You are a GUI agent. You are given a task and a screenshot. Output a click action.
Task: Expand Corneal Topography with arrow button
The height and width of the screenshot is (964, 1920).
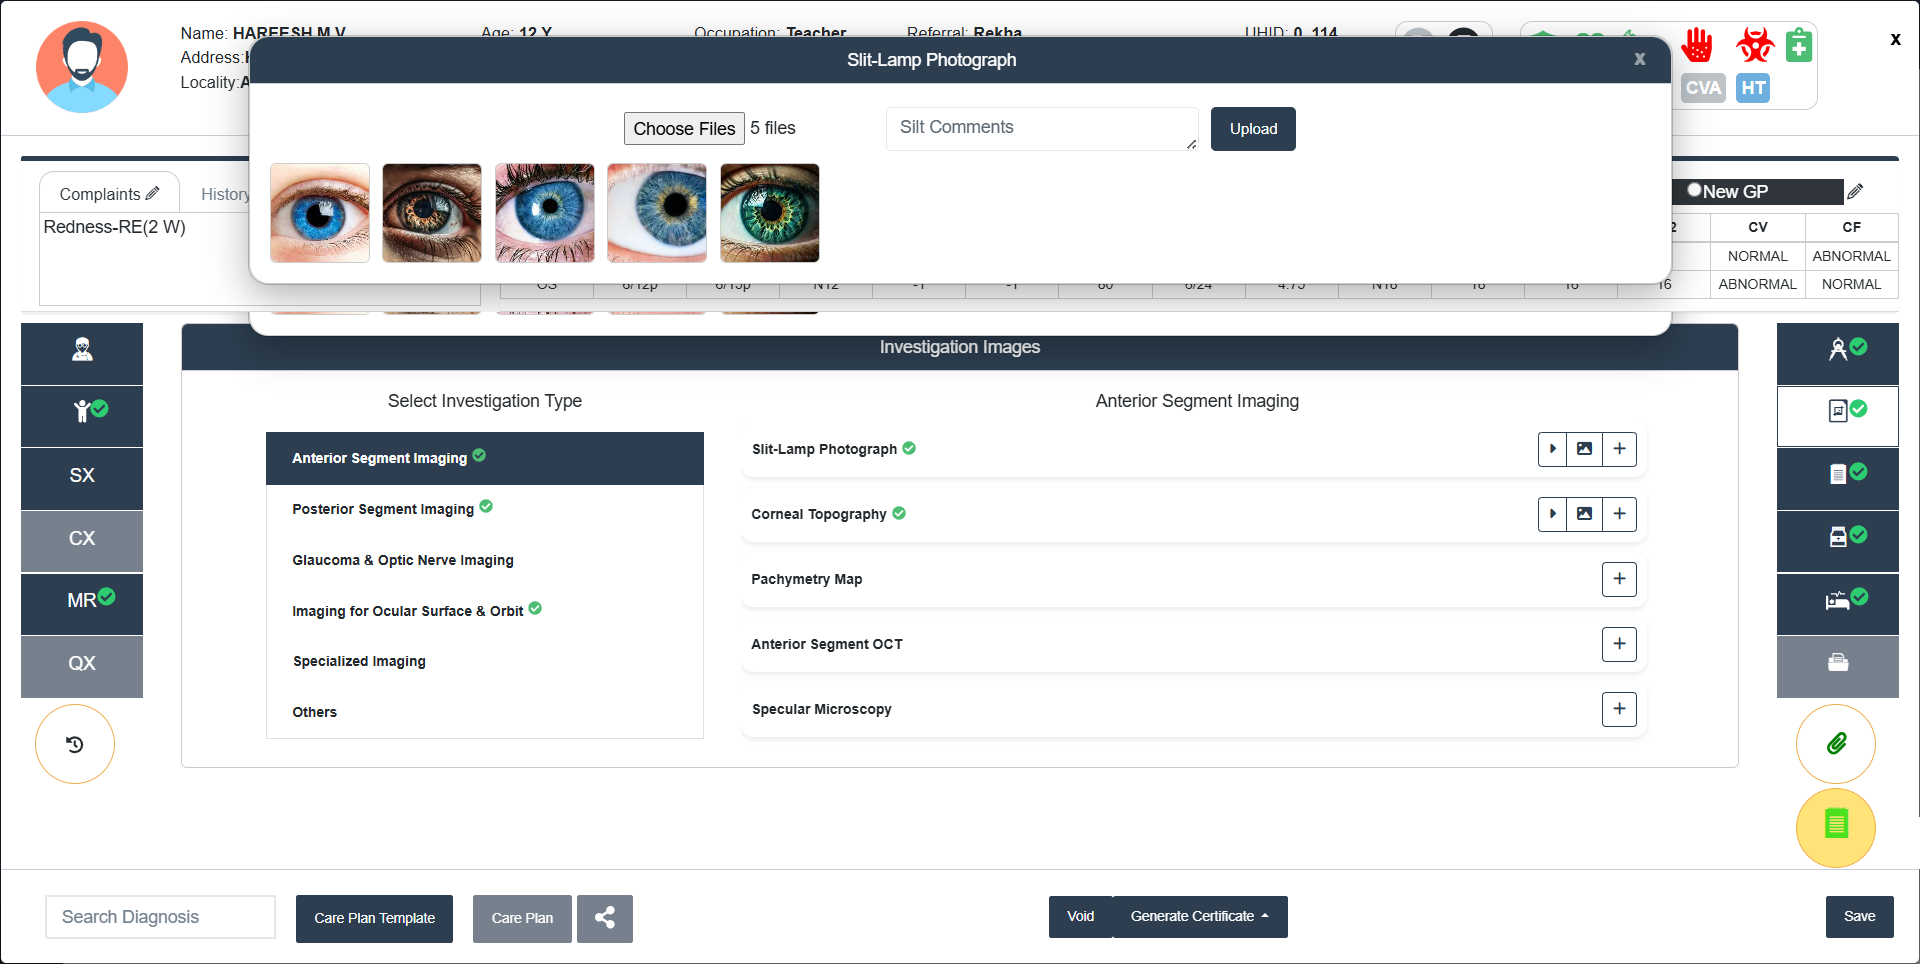tap(1552, 514)
